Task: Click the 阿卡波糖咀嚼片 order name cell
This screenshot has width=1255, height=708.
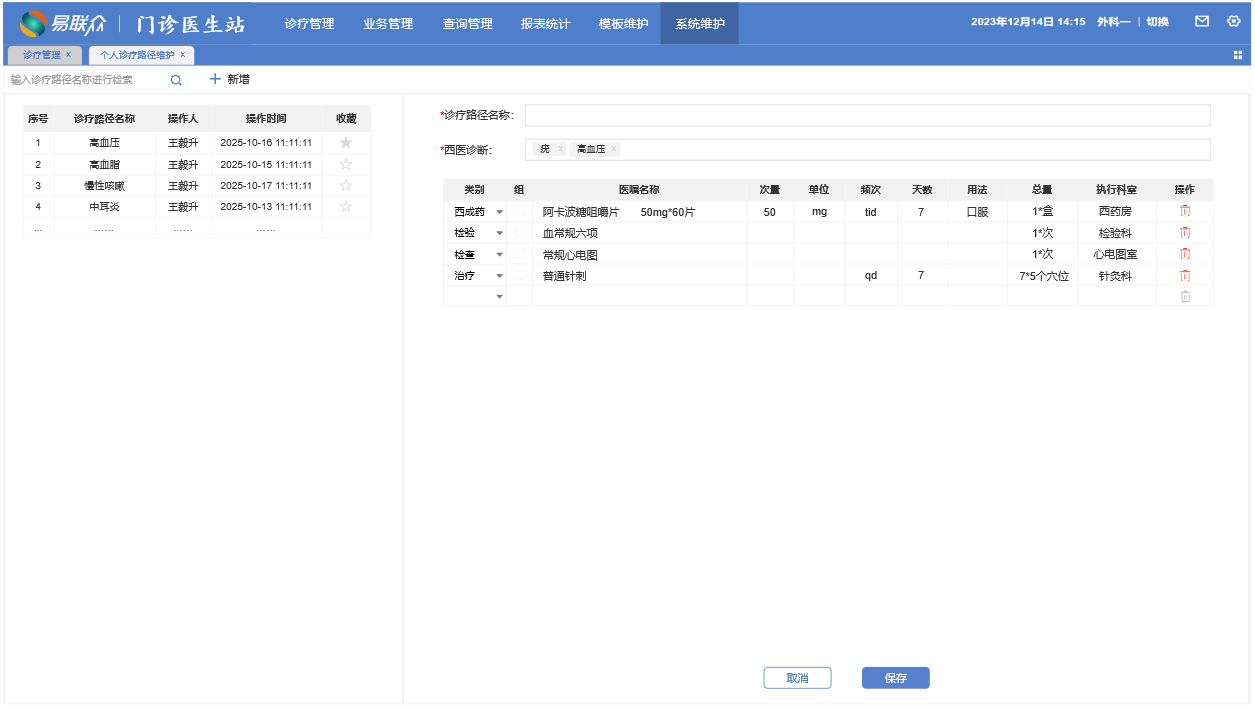Action: (x=639, y=212)
